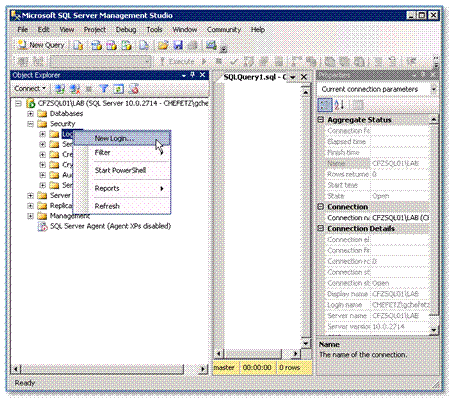
Task: Click the Object Explorer disconnect icon
Action: point(75,89)
